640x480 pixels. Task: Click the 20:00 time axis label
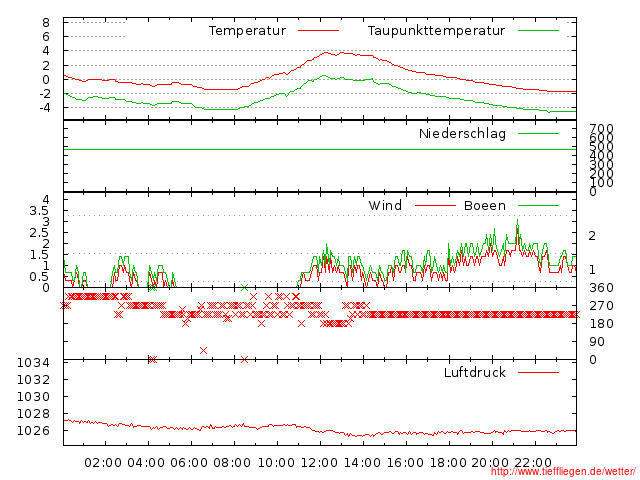[490, 463]
